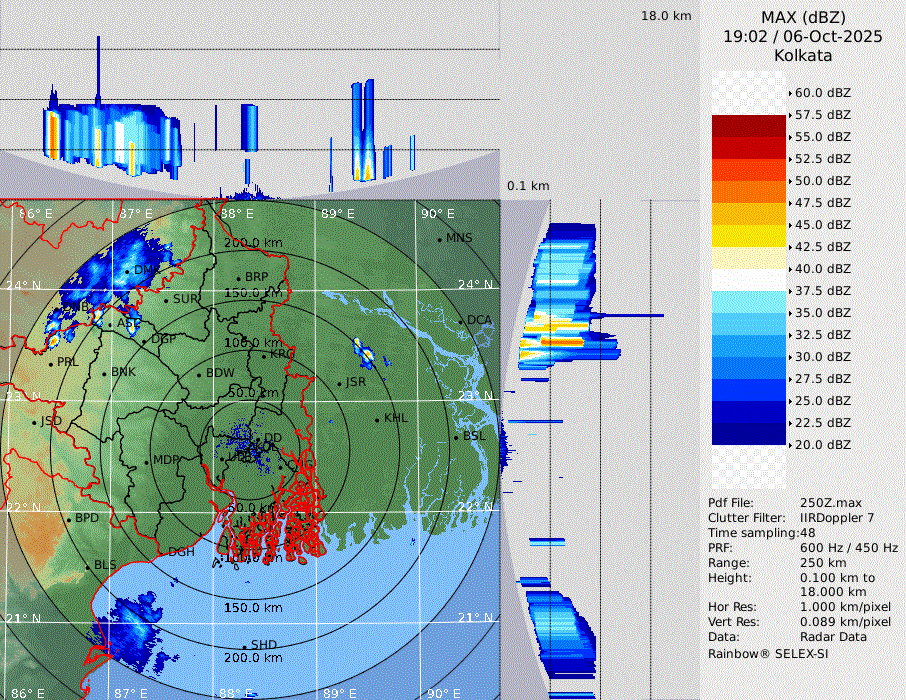
Task: Click the KHL station marker
Action: (377, 418)
